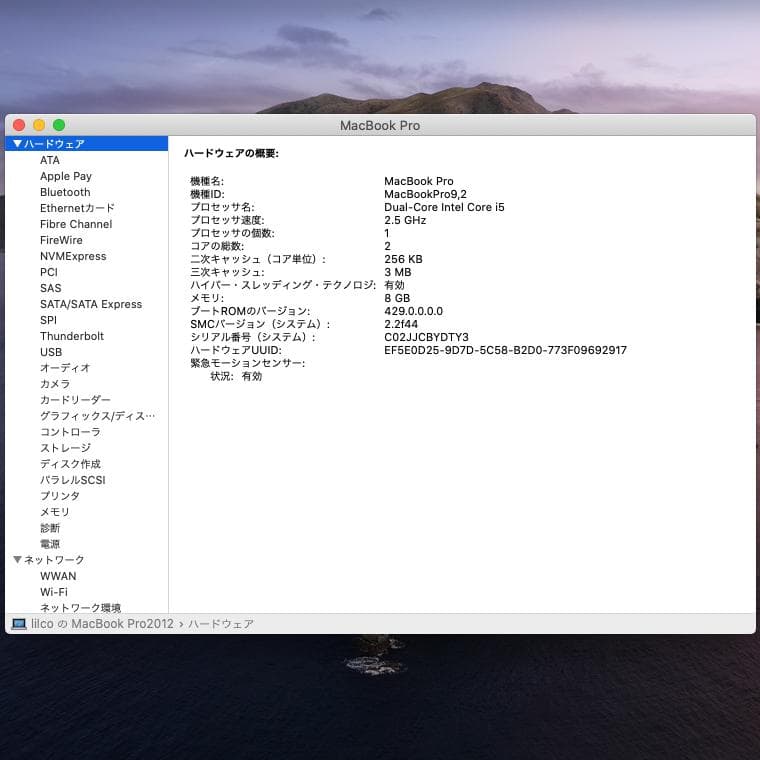Open the Bluetooth section
Image resolution: width=760 pixels, height=760 pixels.
point(65,192)
